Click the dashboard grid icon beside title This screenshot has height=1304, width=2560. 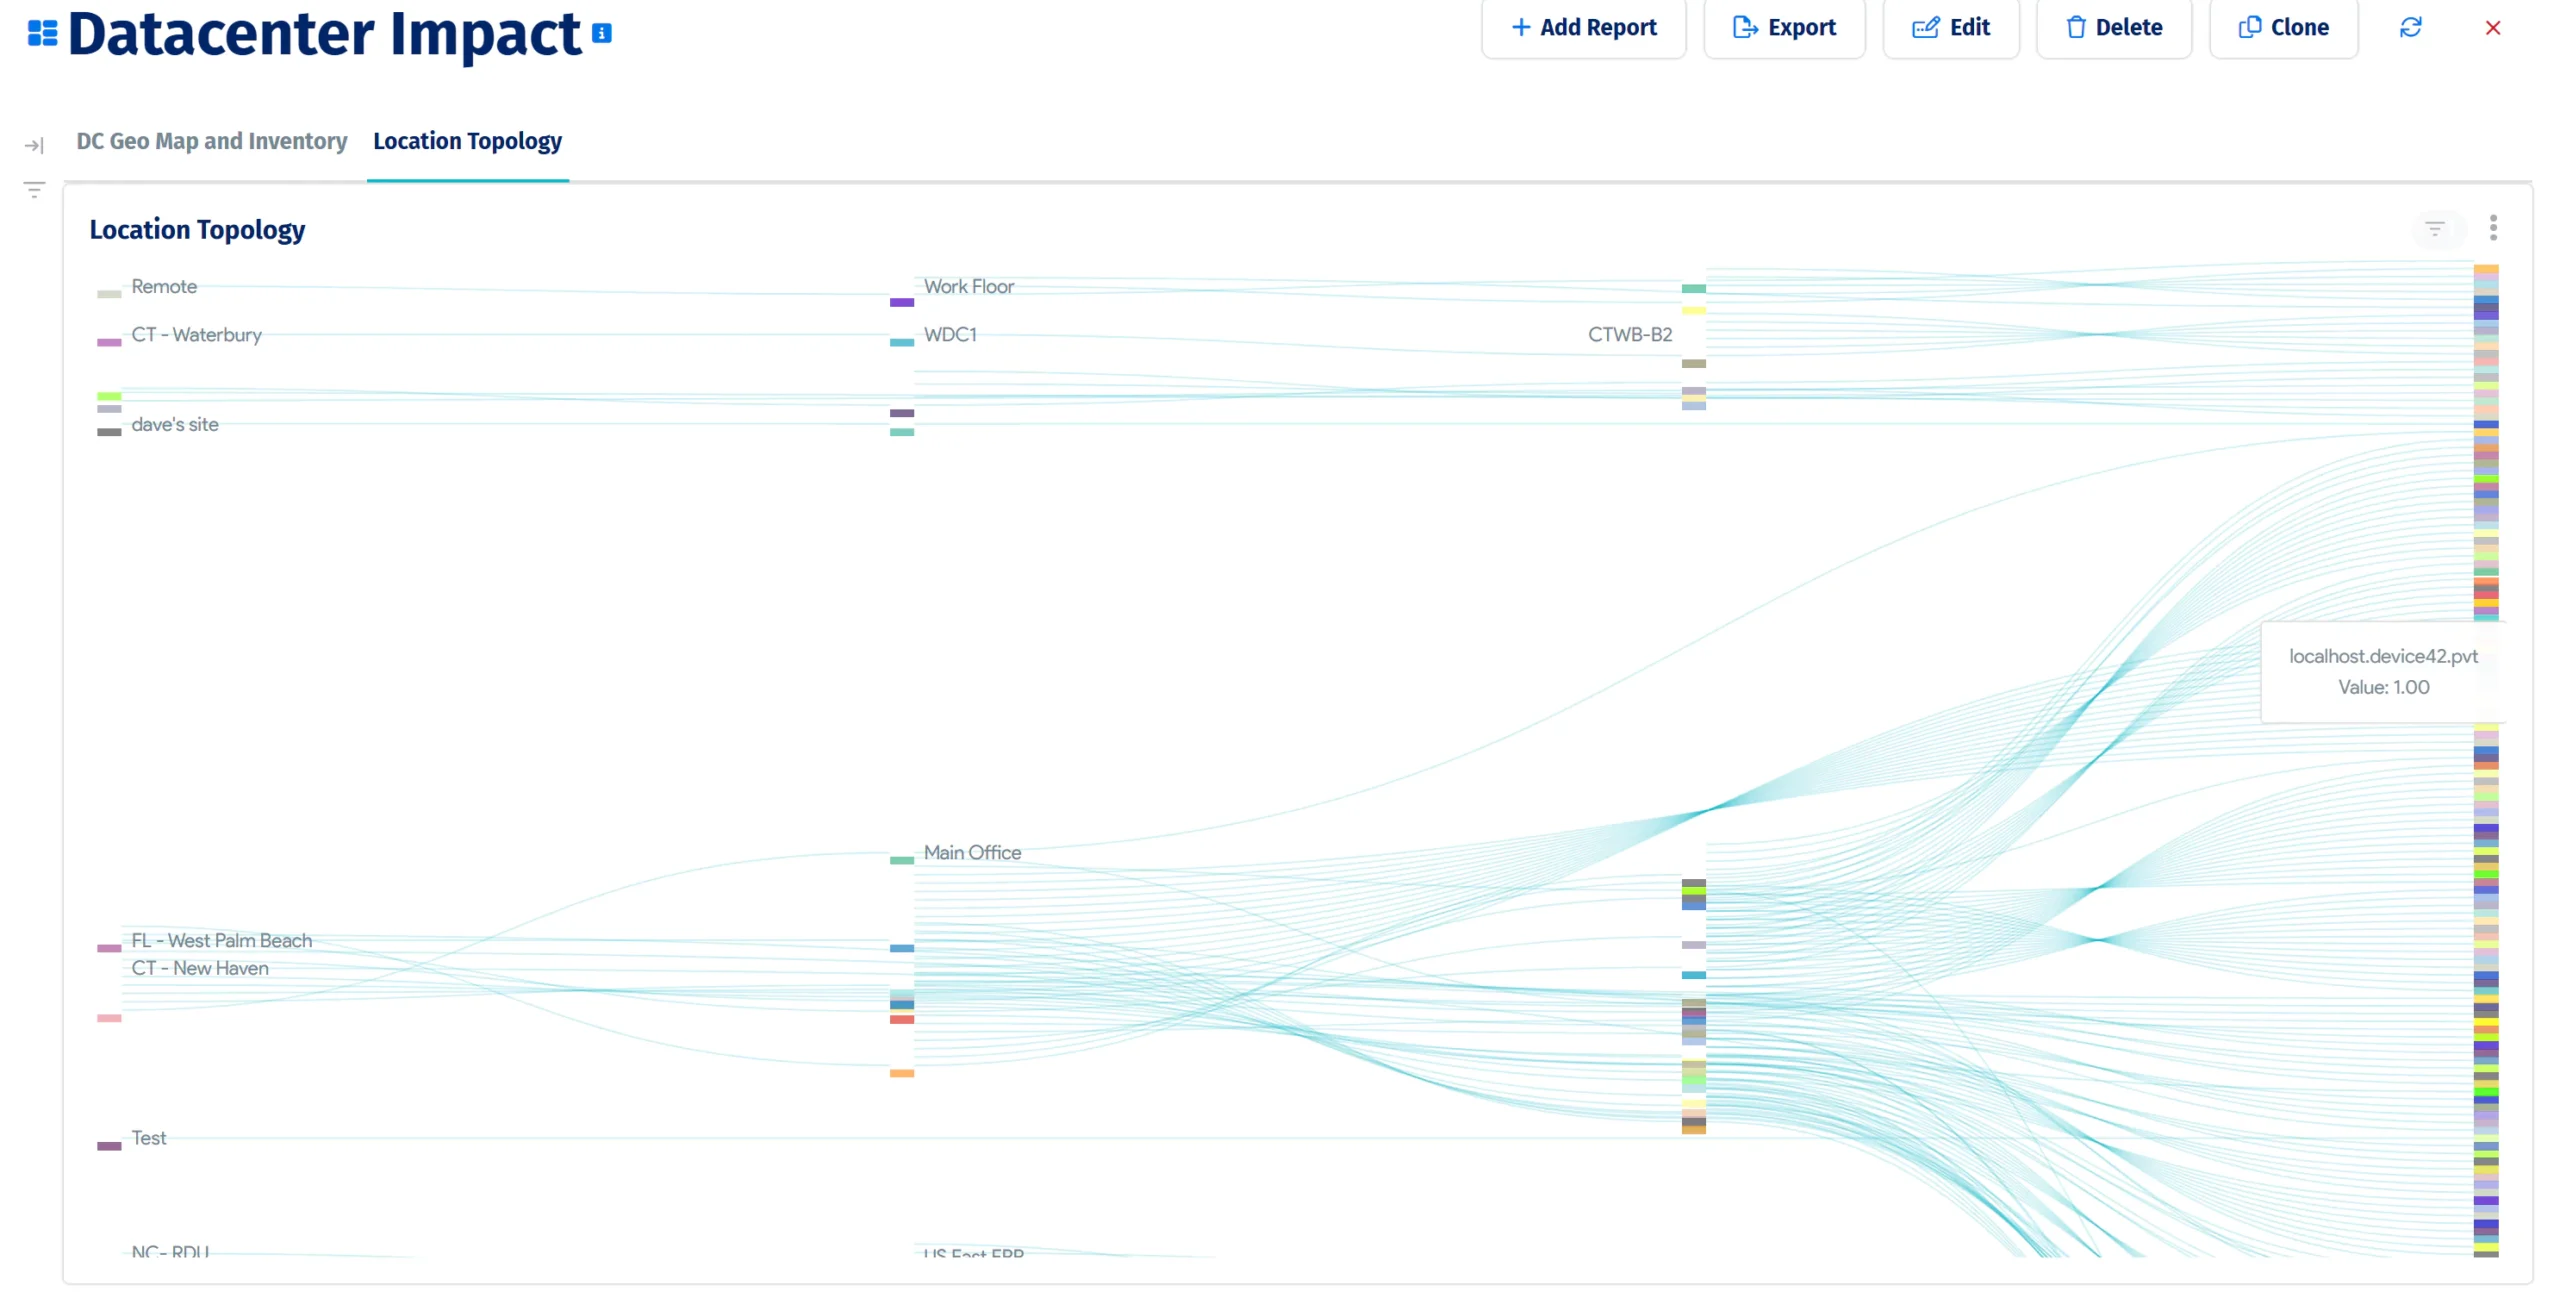42,33
